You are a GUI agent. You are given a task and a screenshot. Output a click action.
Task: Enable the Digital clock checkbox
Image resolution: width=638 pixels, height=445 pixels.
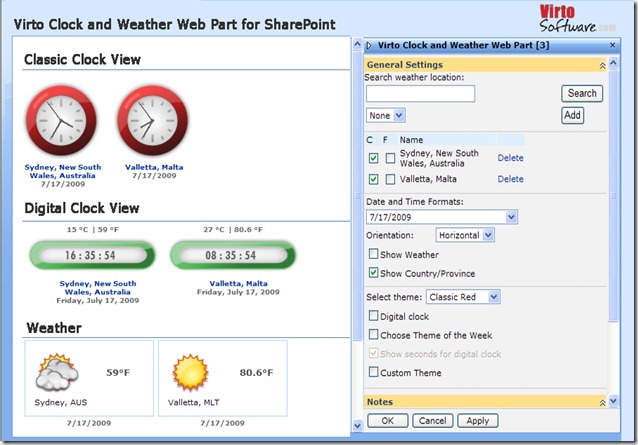pyautogui.click(x=373, y=316)
